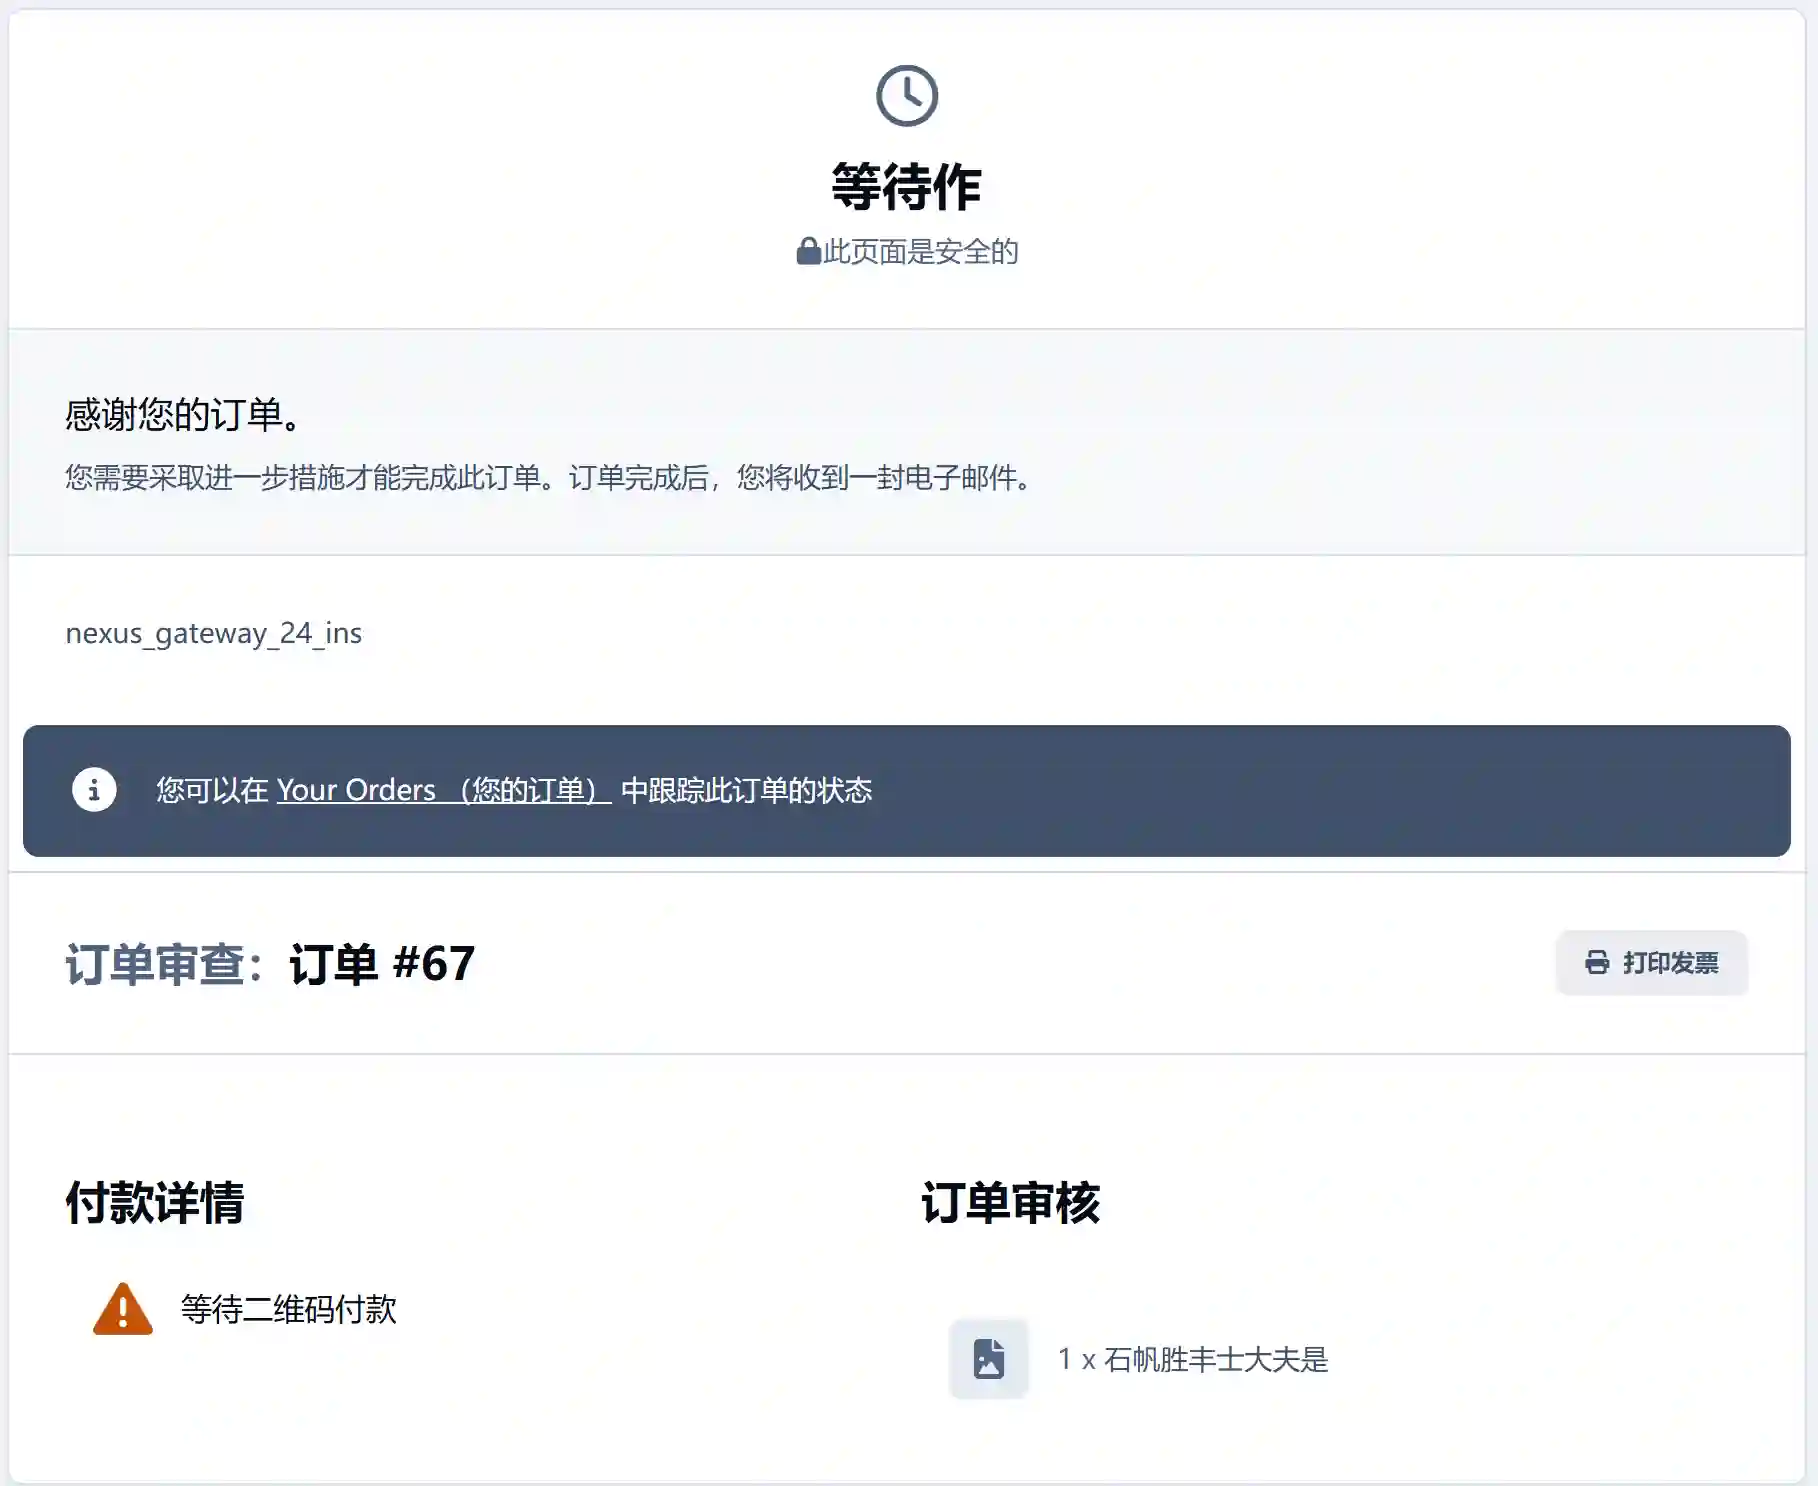Click the orange warning triangle icon
The height and width of the screenshot is (1486, 1818).
[x=122, y=1309]
